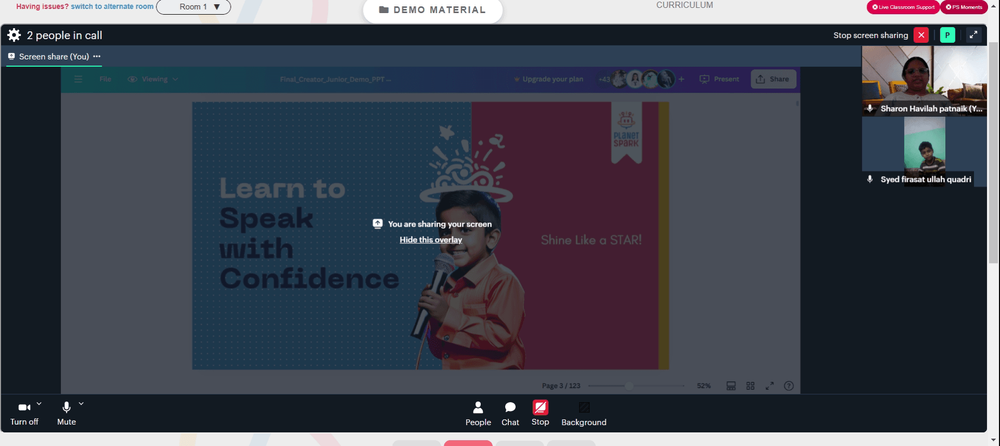Screen dimensions: 1000x446
Task: Open call settings gear icon
Action: tap(14, 35)
